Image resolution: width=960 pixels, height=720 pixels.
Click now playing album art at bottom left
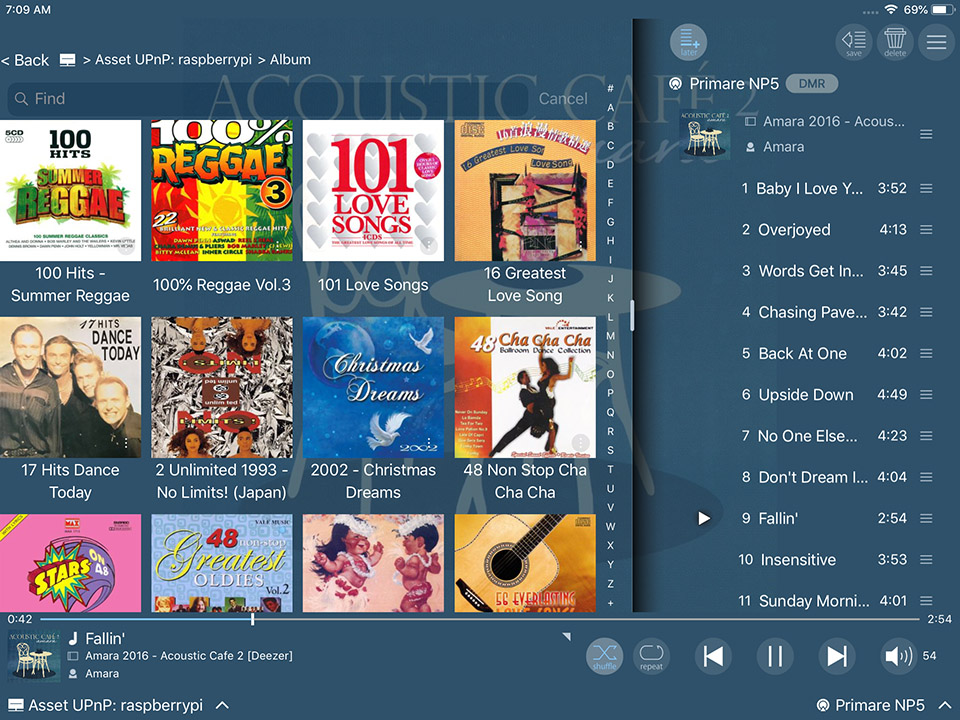34,657
